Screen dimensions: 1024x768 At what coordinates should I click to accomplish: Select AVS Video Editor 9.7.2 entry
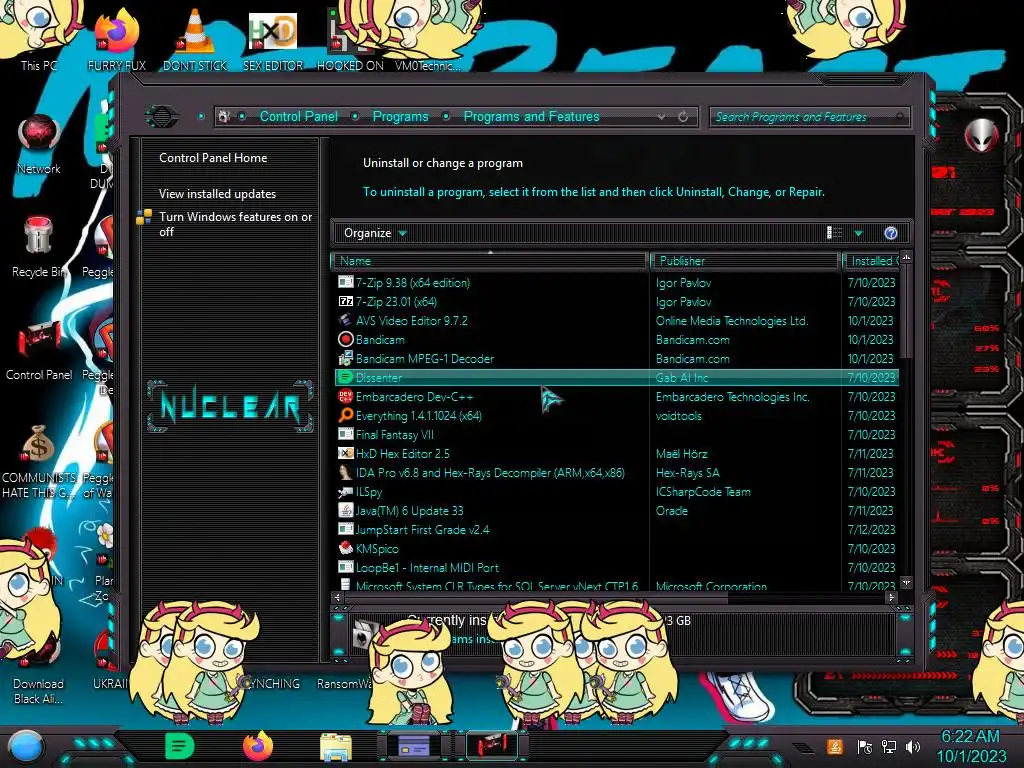617,321
